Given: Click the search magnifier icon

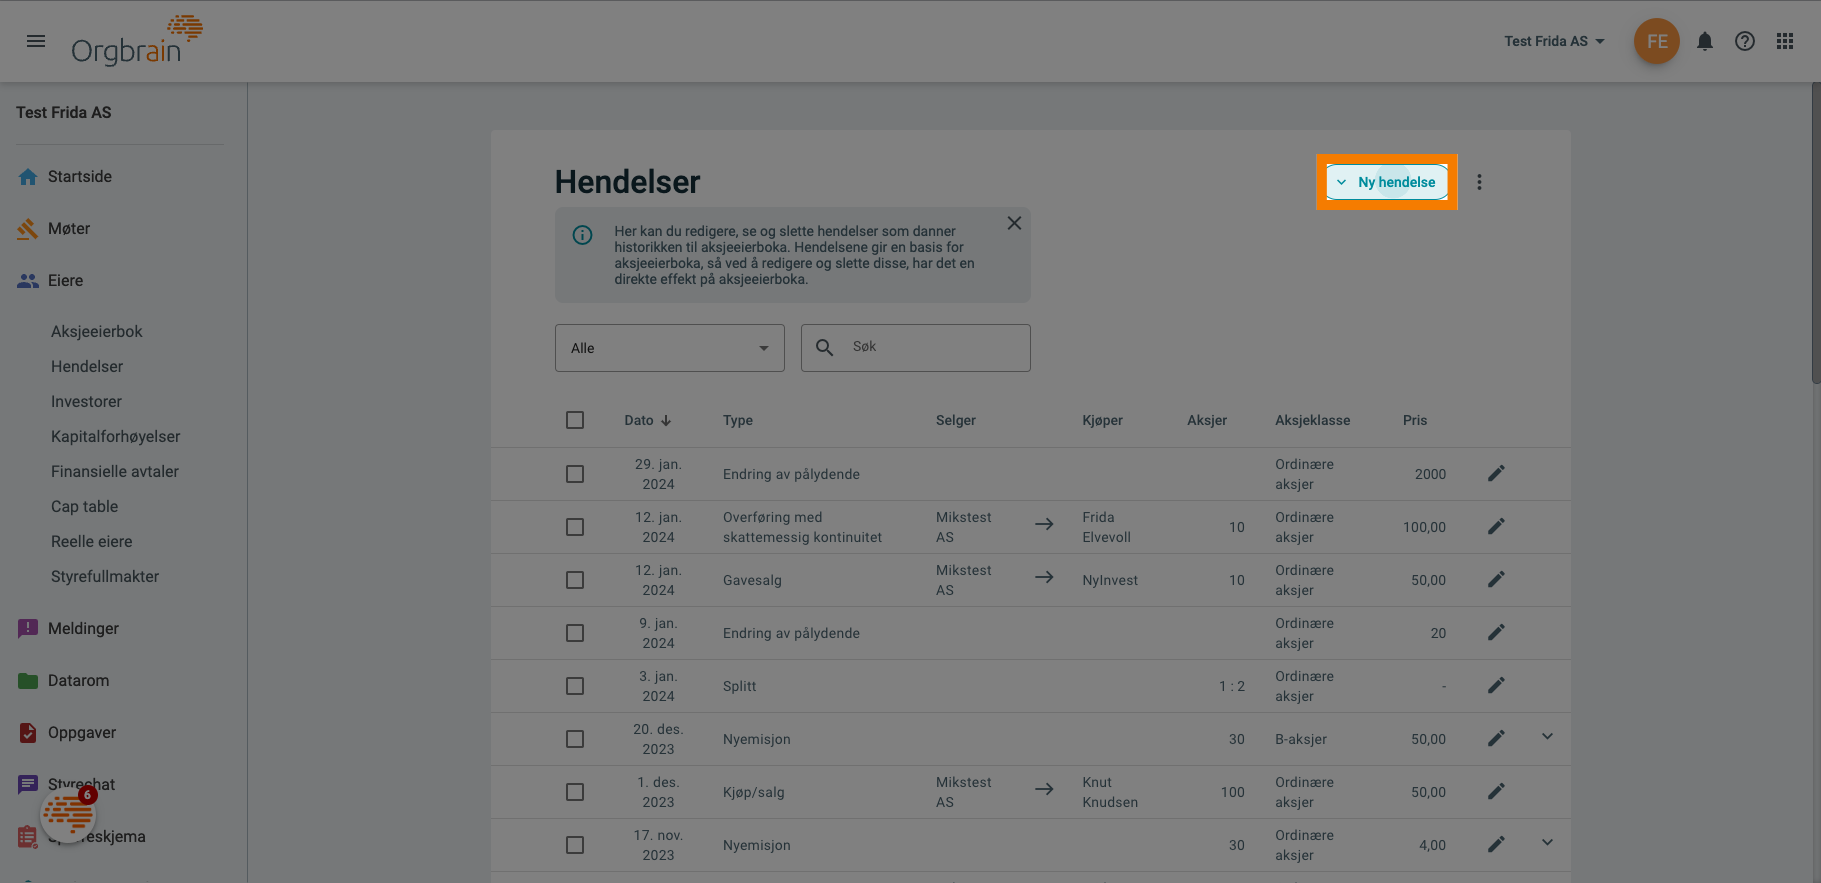Looking at the screenshot, I should click(824, 347).
